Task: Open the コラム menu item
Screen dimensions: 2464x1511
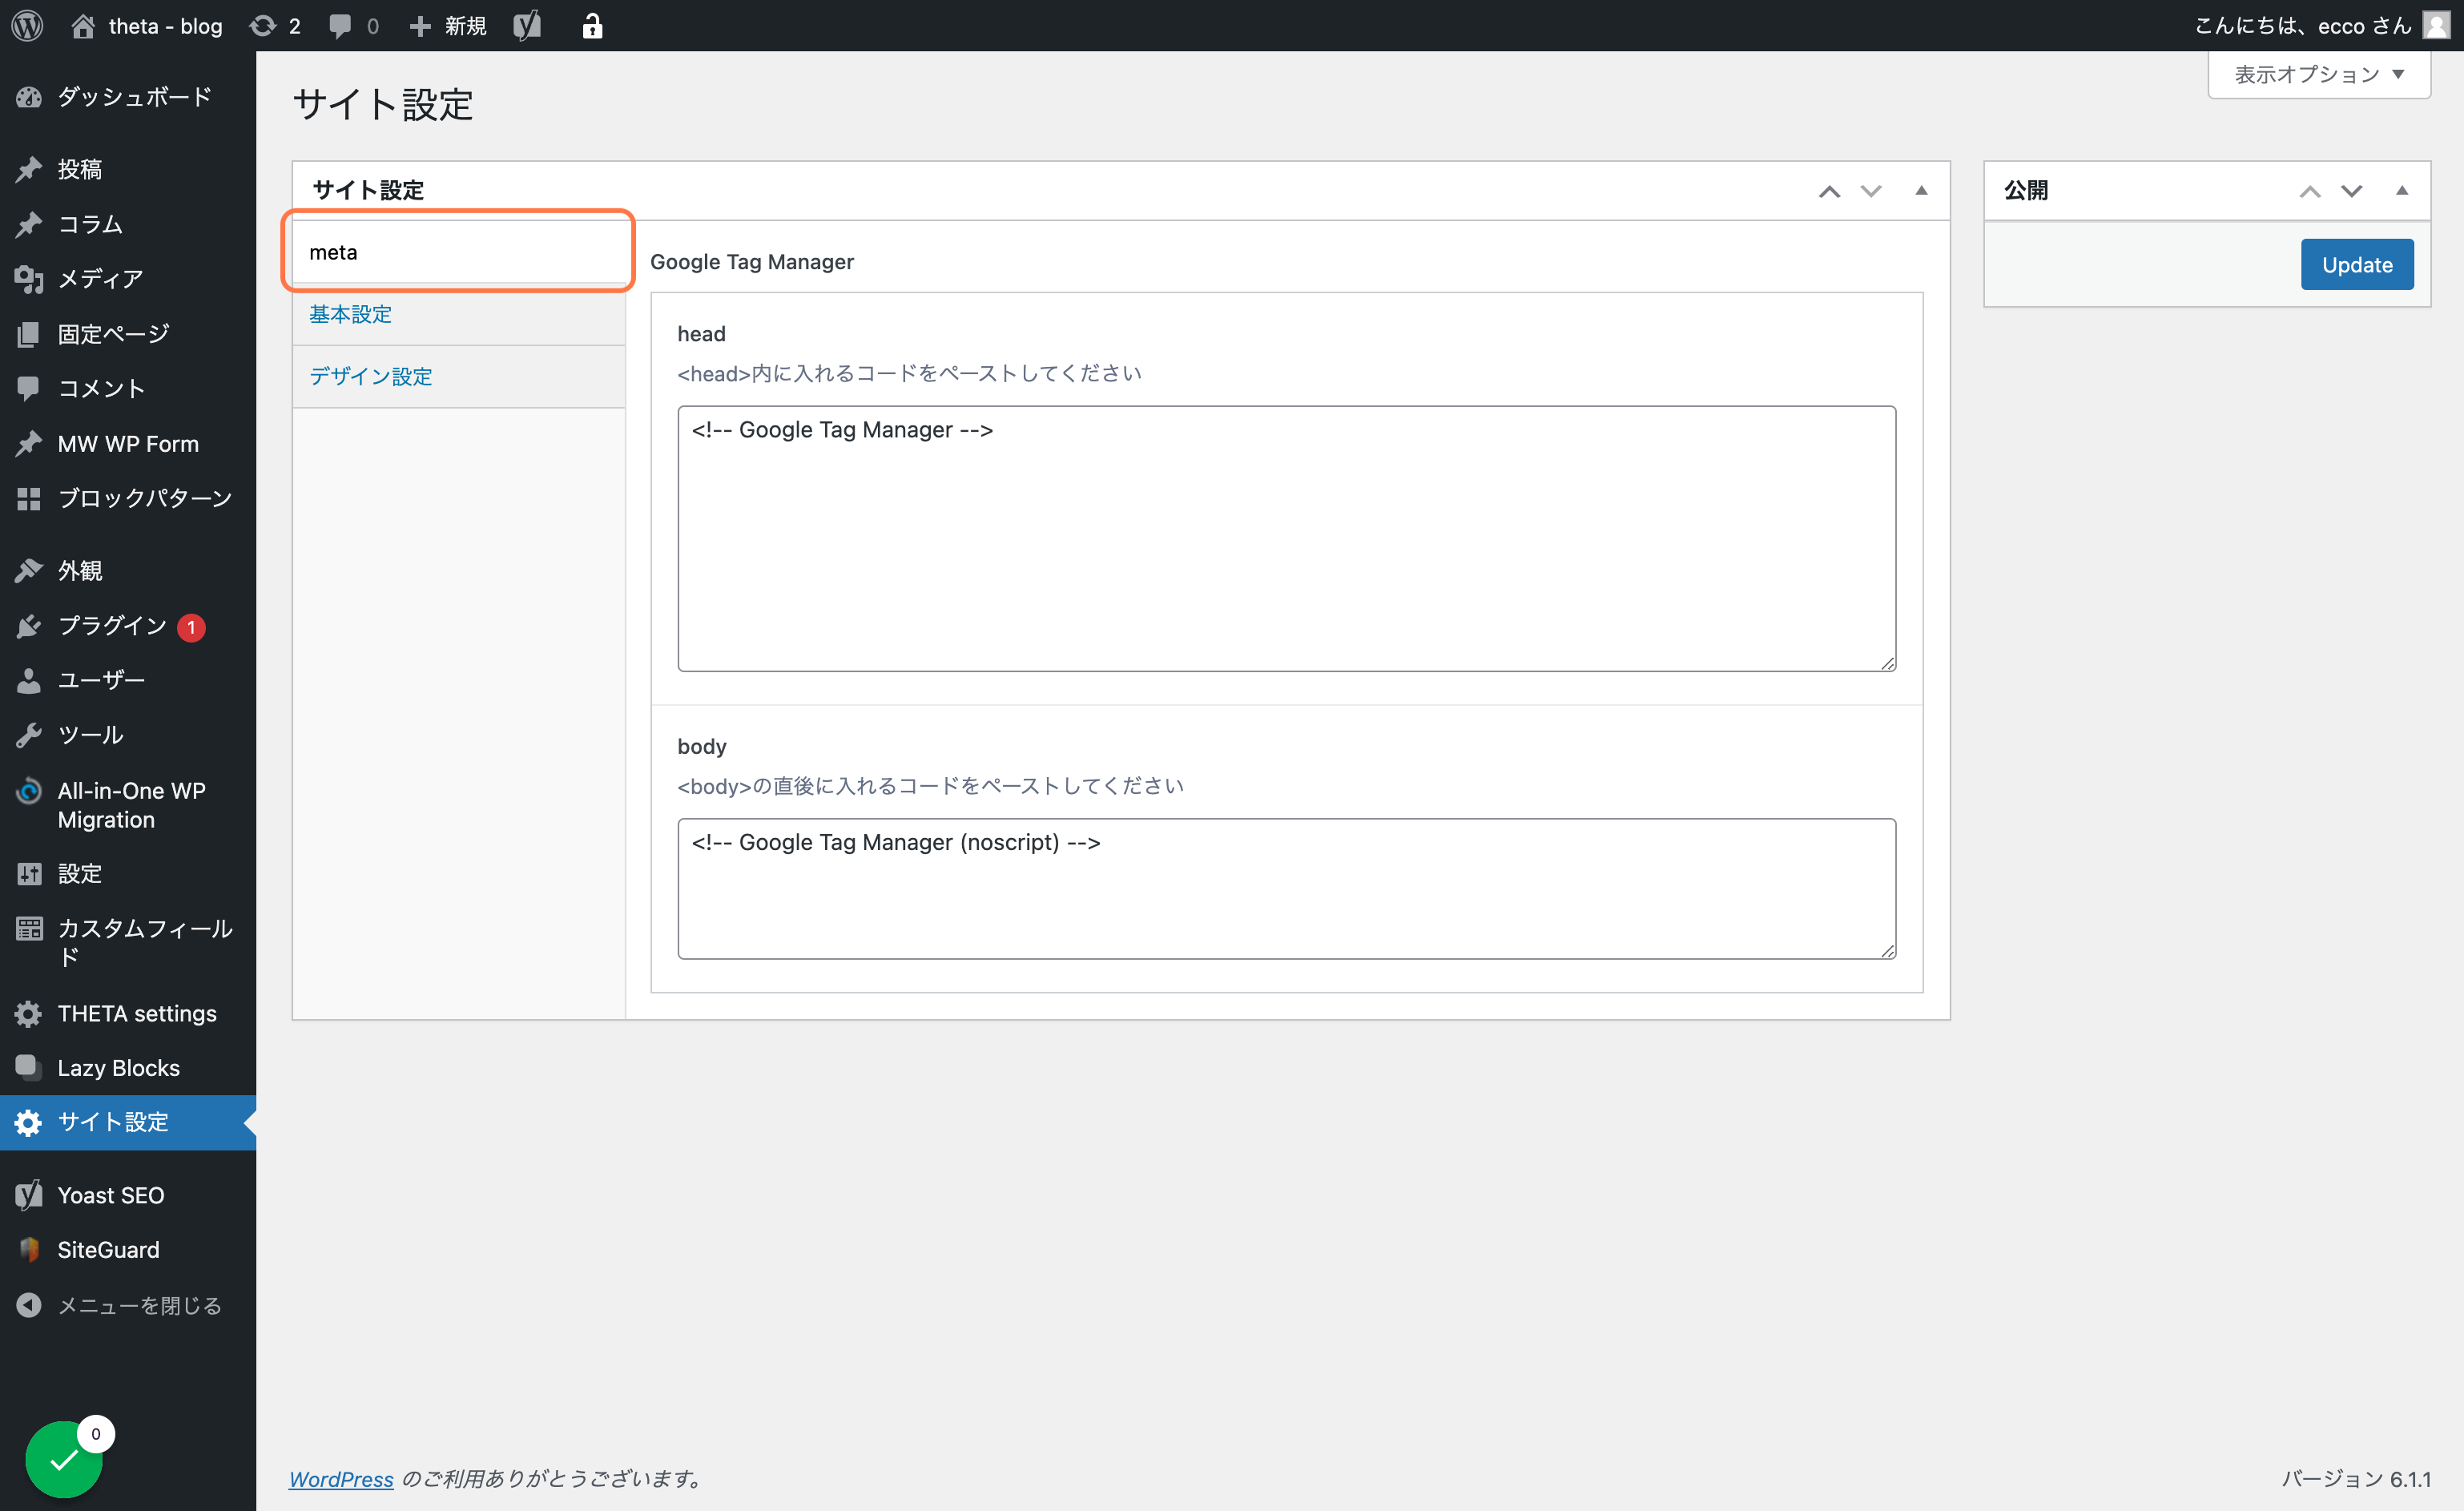Action: point(128,224)
